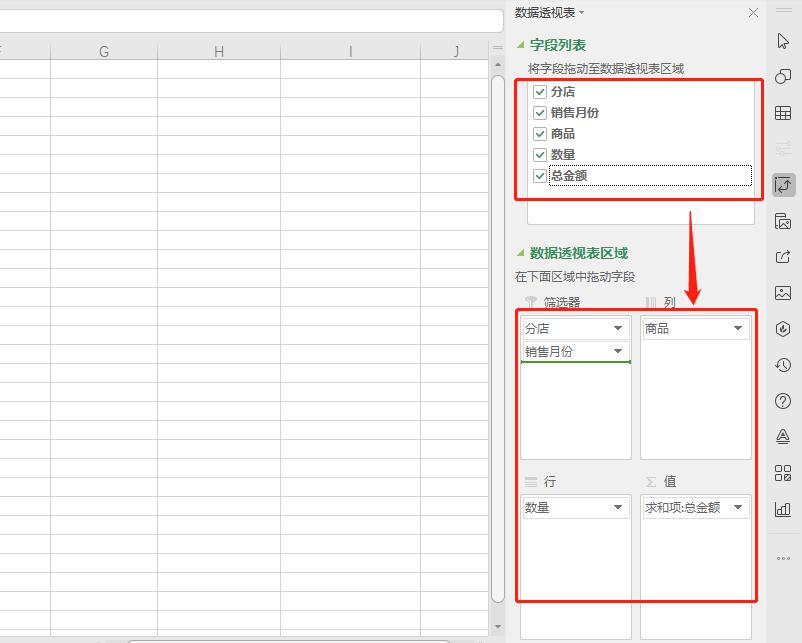Open the shapes panel in sidebar
Viewport: 802px width, 643px height.
click(x=783, y=77)
